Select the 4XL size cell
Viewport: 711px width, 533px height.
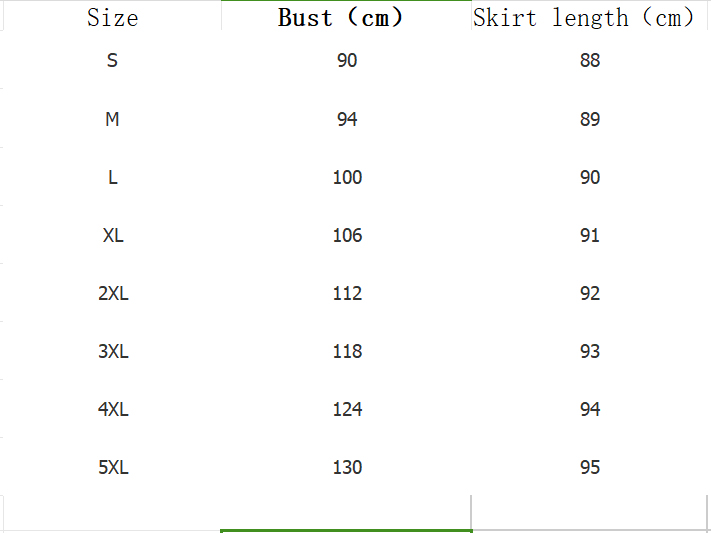[112, 410]
